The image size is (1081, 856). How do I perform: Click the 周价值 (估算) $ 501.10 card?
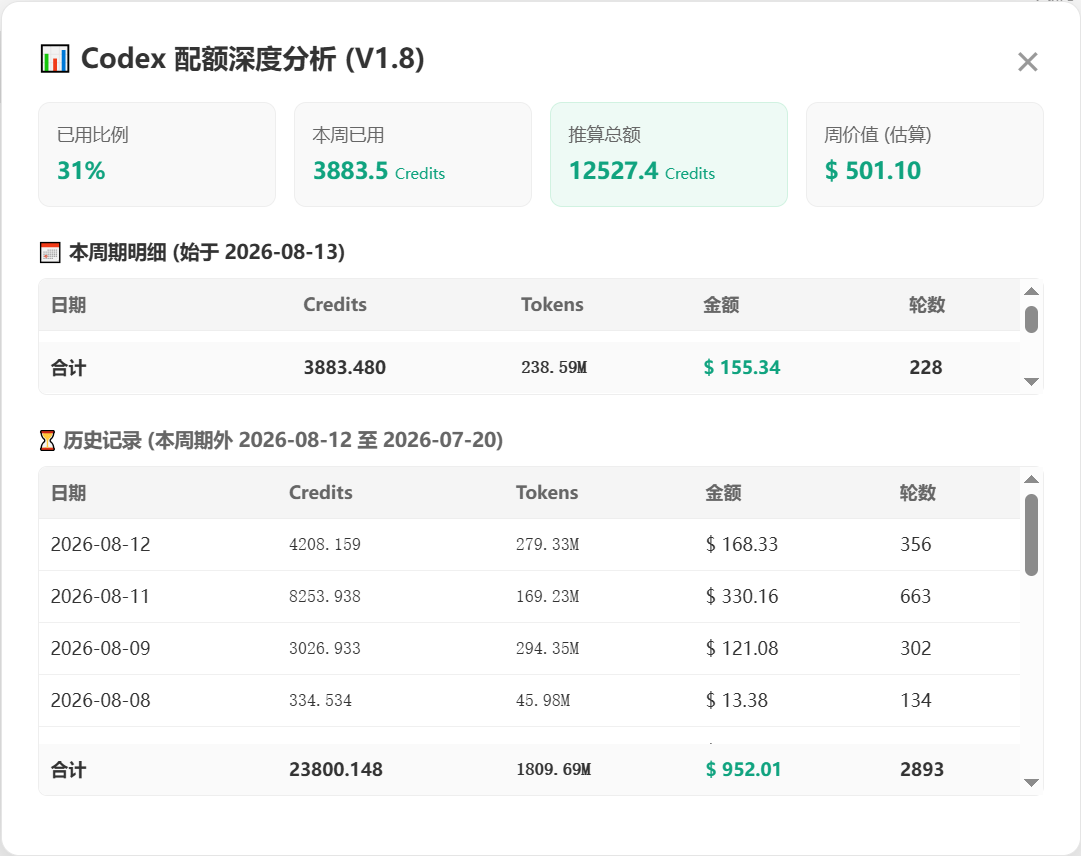click(925, 154)
